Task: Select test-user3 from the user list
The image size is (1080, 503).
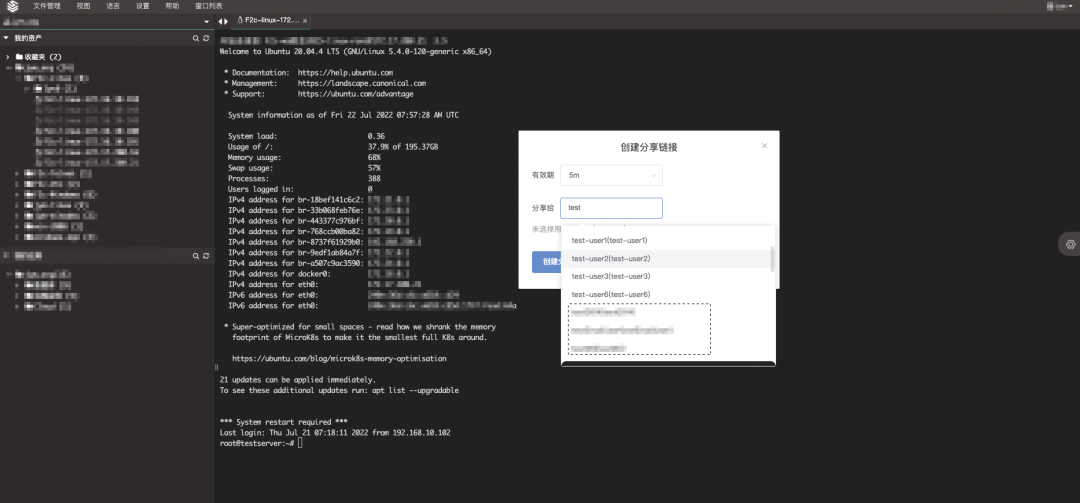Action: click(668, 276)
